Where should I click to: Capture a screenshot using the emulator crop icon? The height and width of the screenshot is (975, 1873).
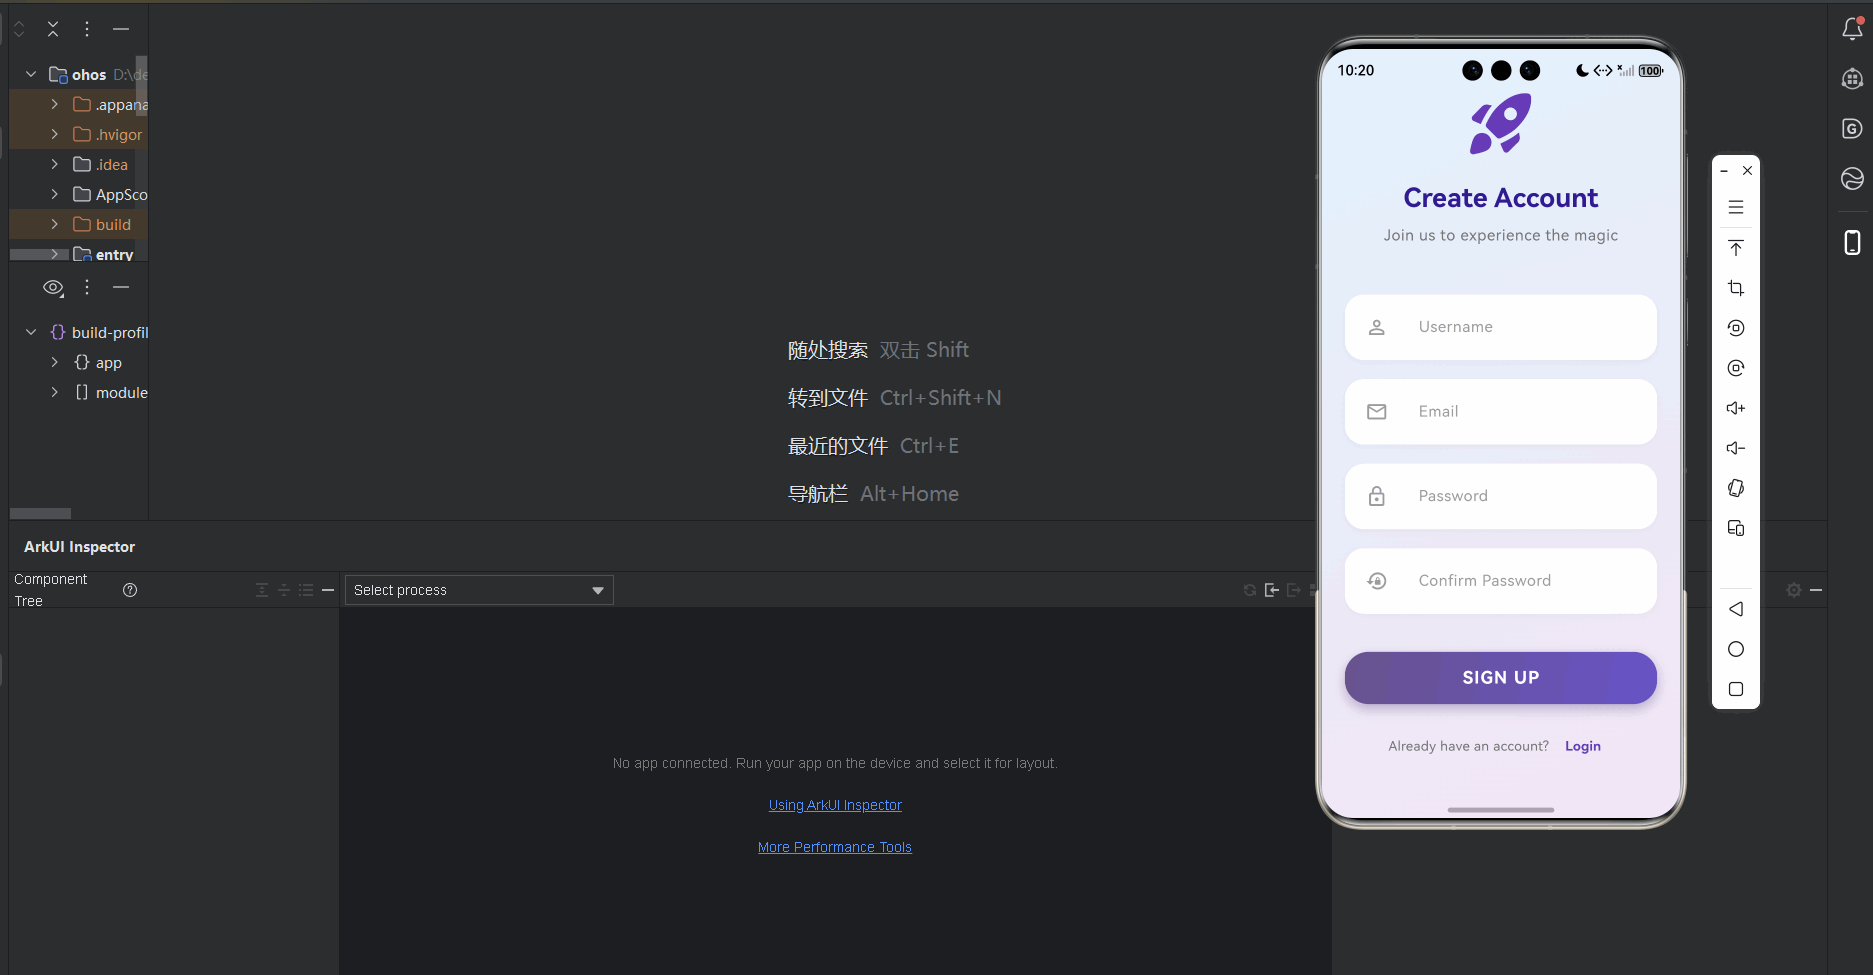(1735, 288)
